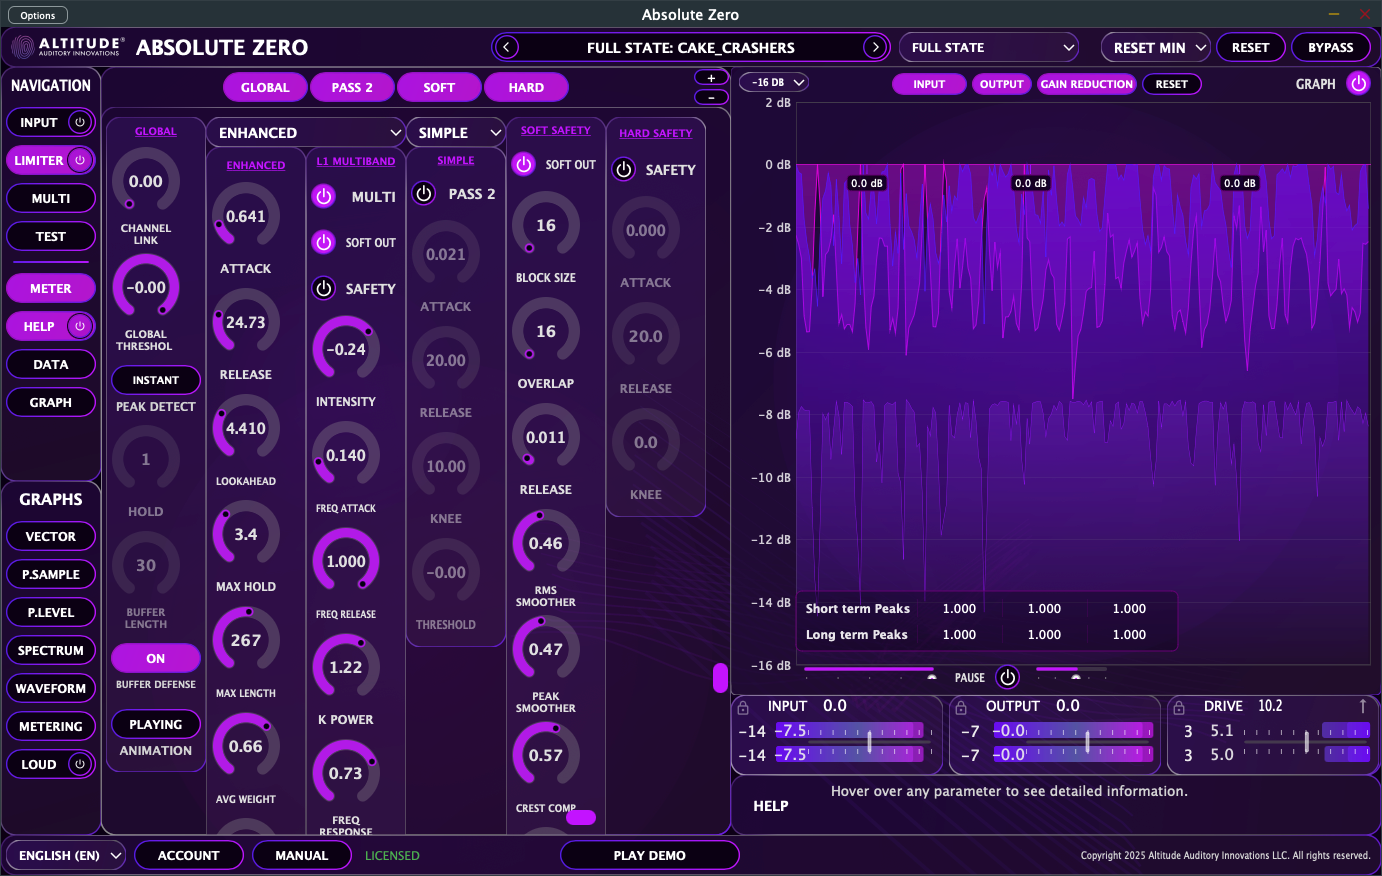The height and width of the screenshot is (876, 1382).
Task: Click the up arrow in the DRIVE panel
Action: (x=1363, y=706)
